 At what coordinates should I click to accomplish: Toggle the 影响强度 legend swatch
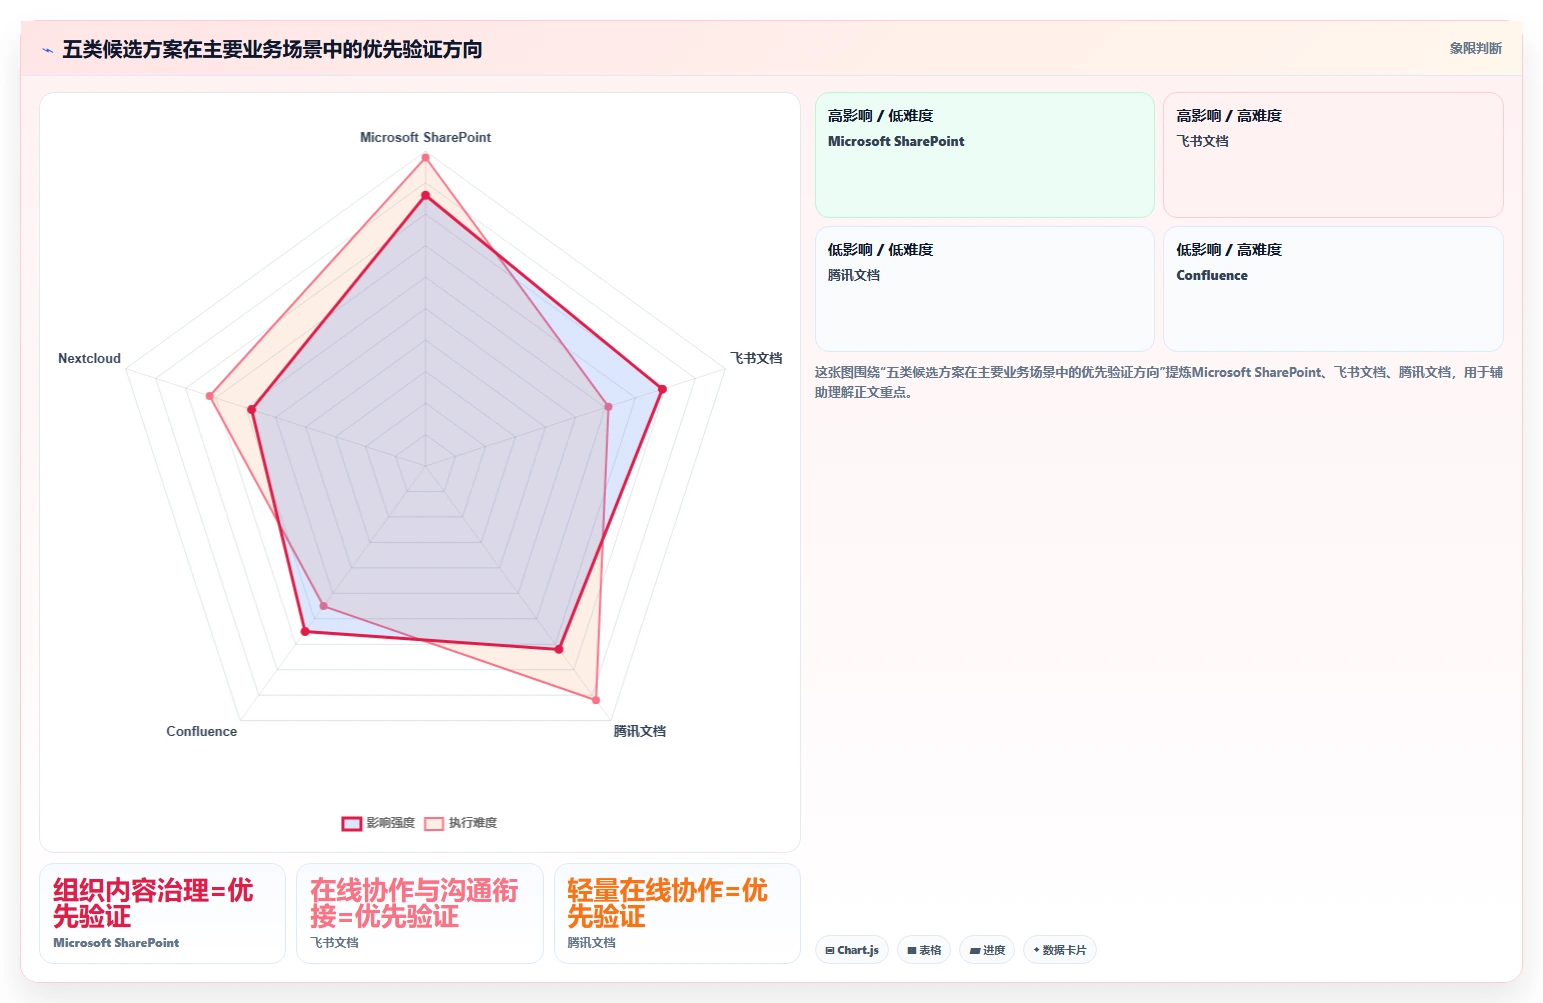(351, 823)
